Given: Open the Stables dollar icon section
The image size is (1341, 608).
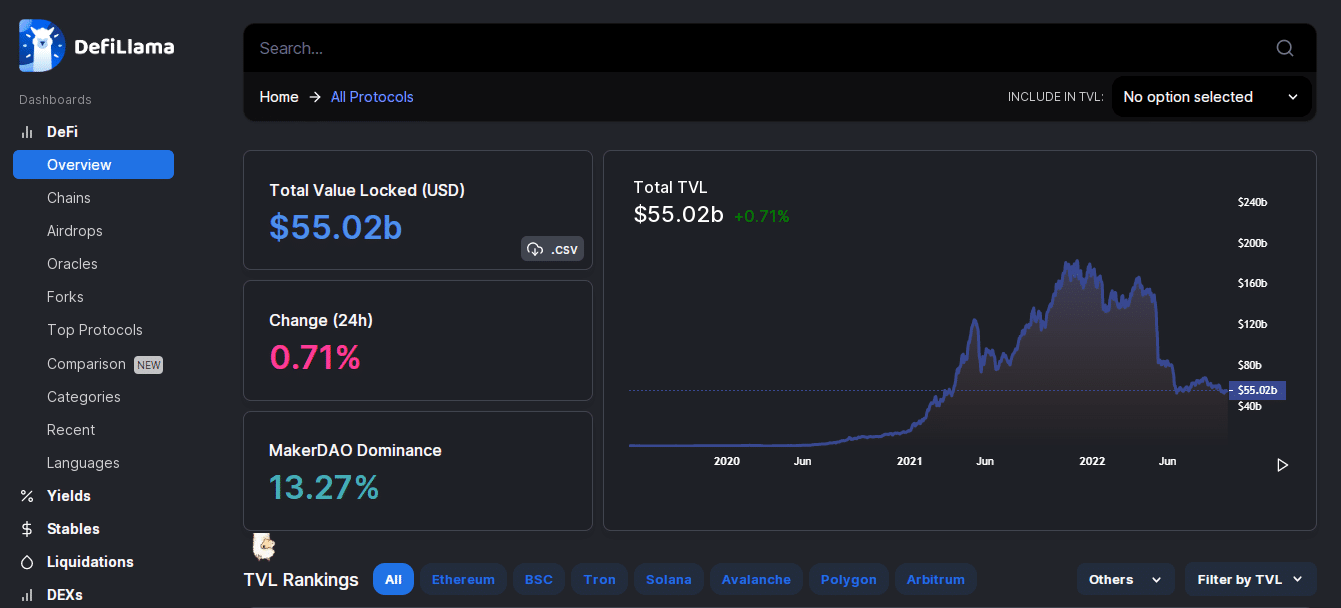Looking at the screenshot, I should tap(27, 529).
